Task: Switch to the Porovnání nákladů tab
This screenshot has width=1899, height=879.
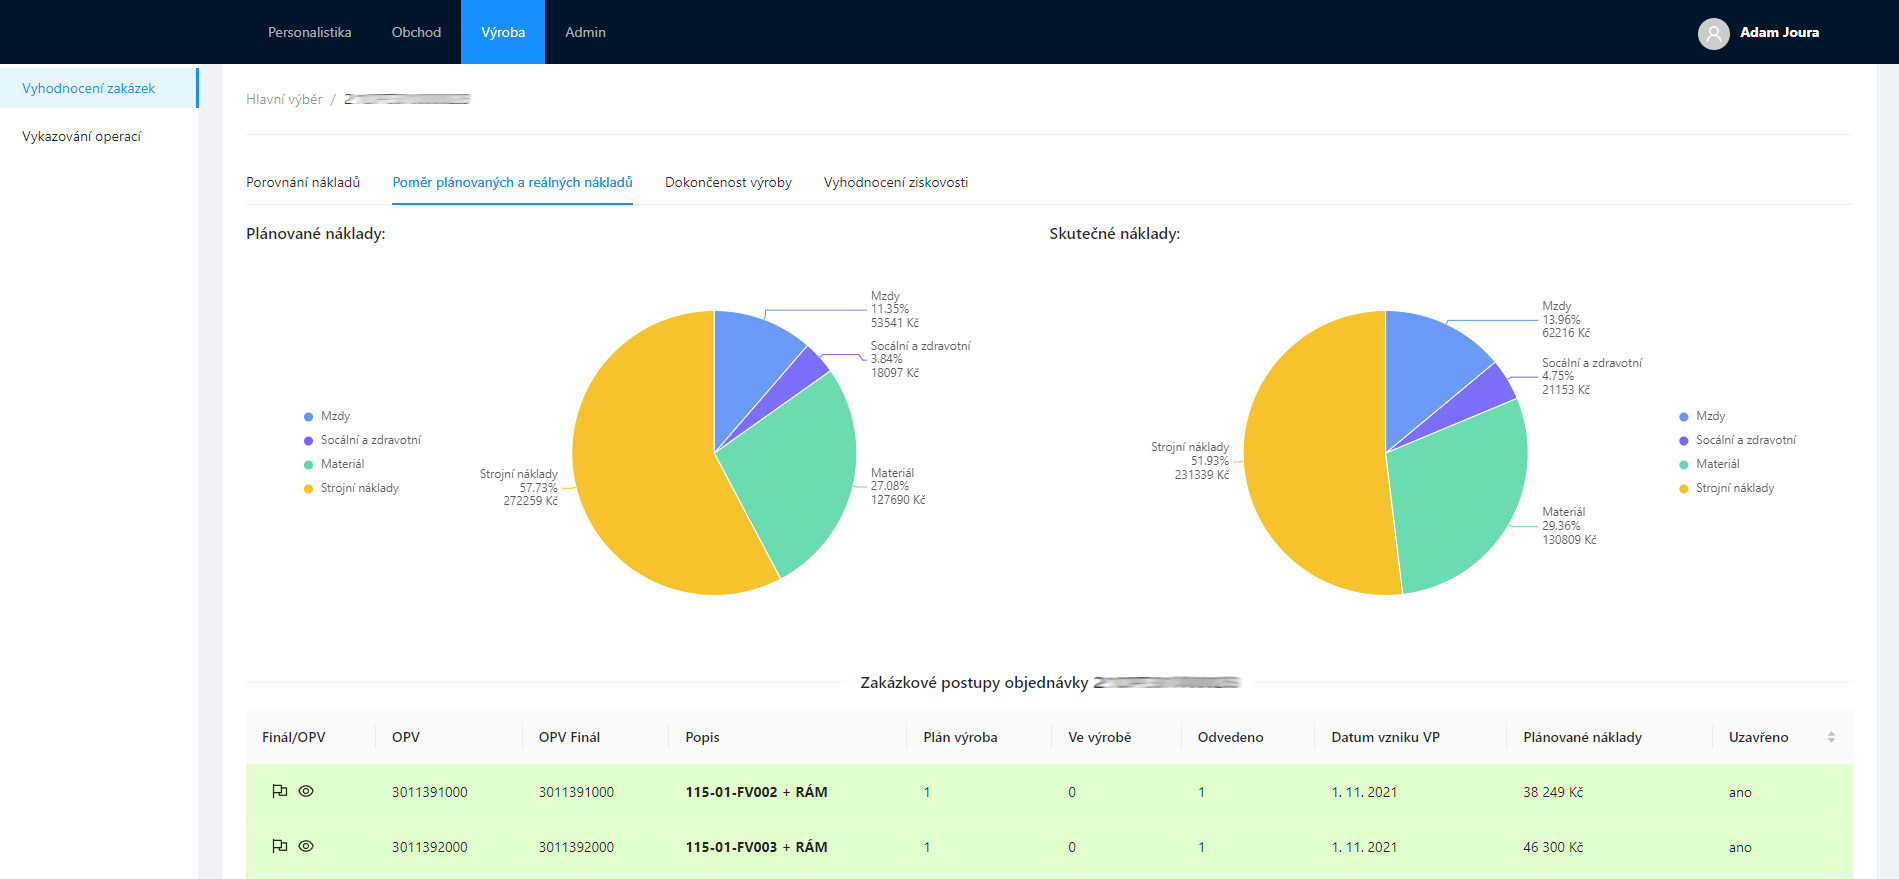Action: click(303, 182)
